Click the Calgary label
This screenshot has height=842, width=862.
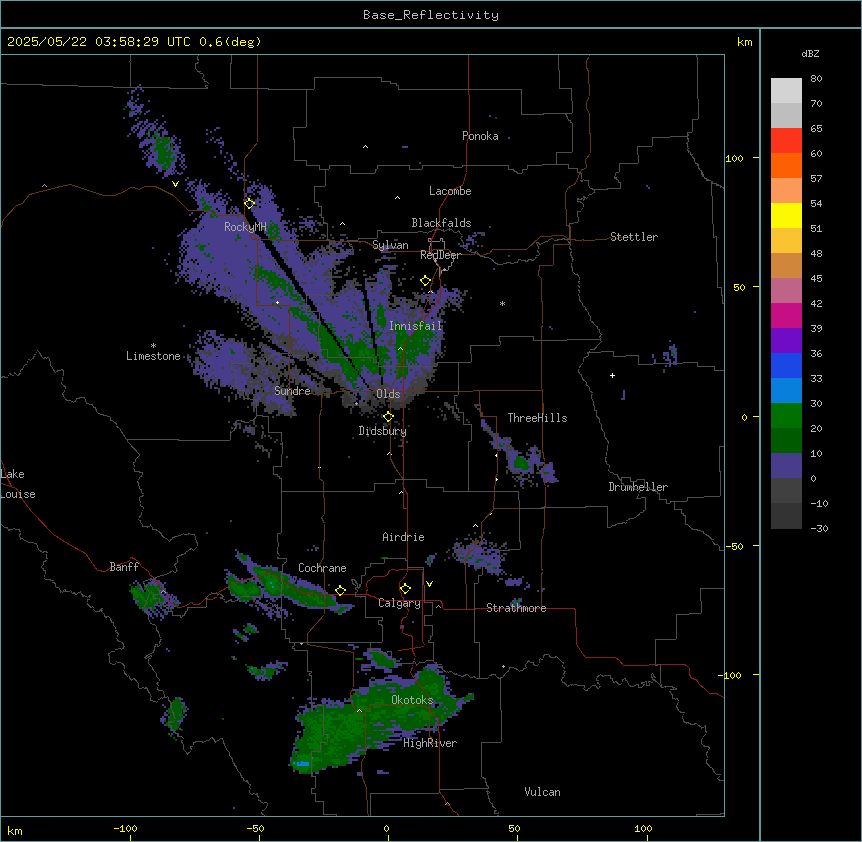pyautogui.click(x=399, y=603)
